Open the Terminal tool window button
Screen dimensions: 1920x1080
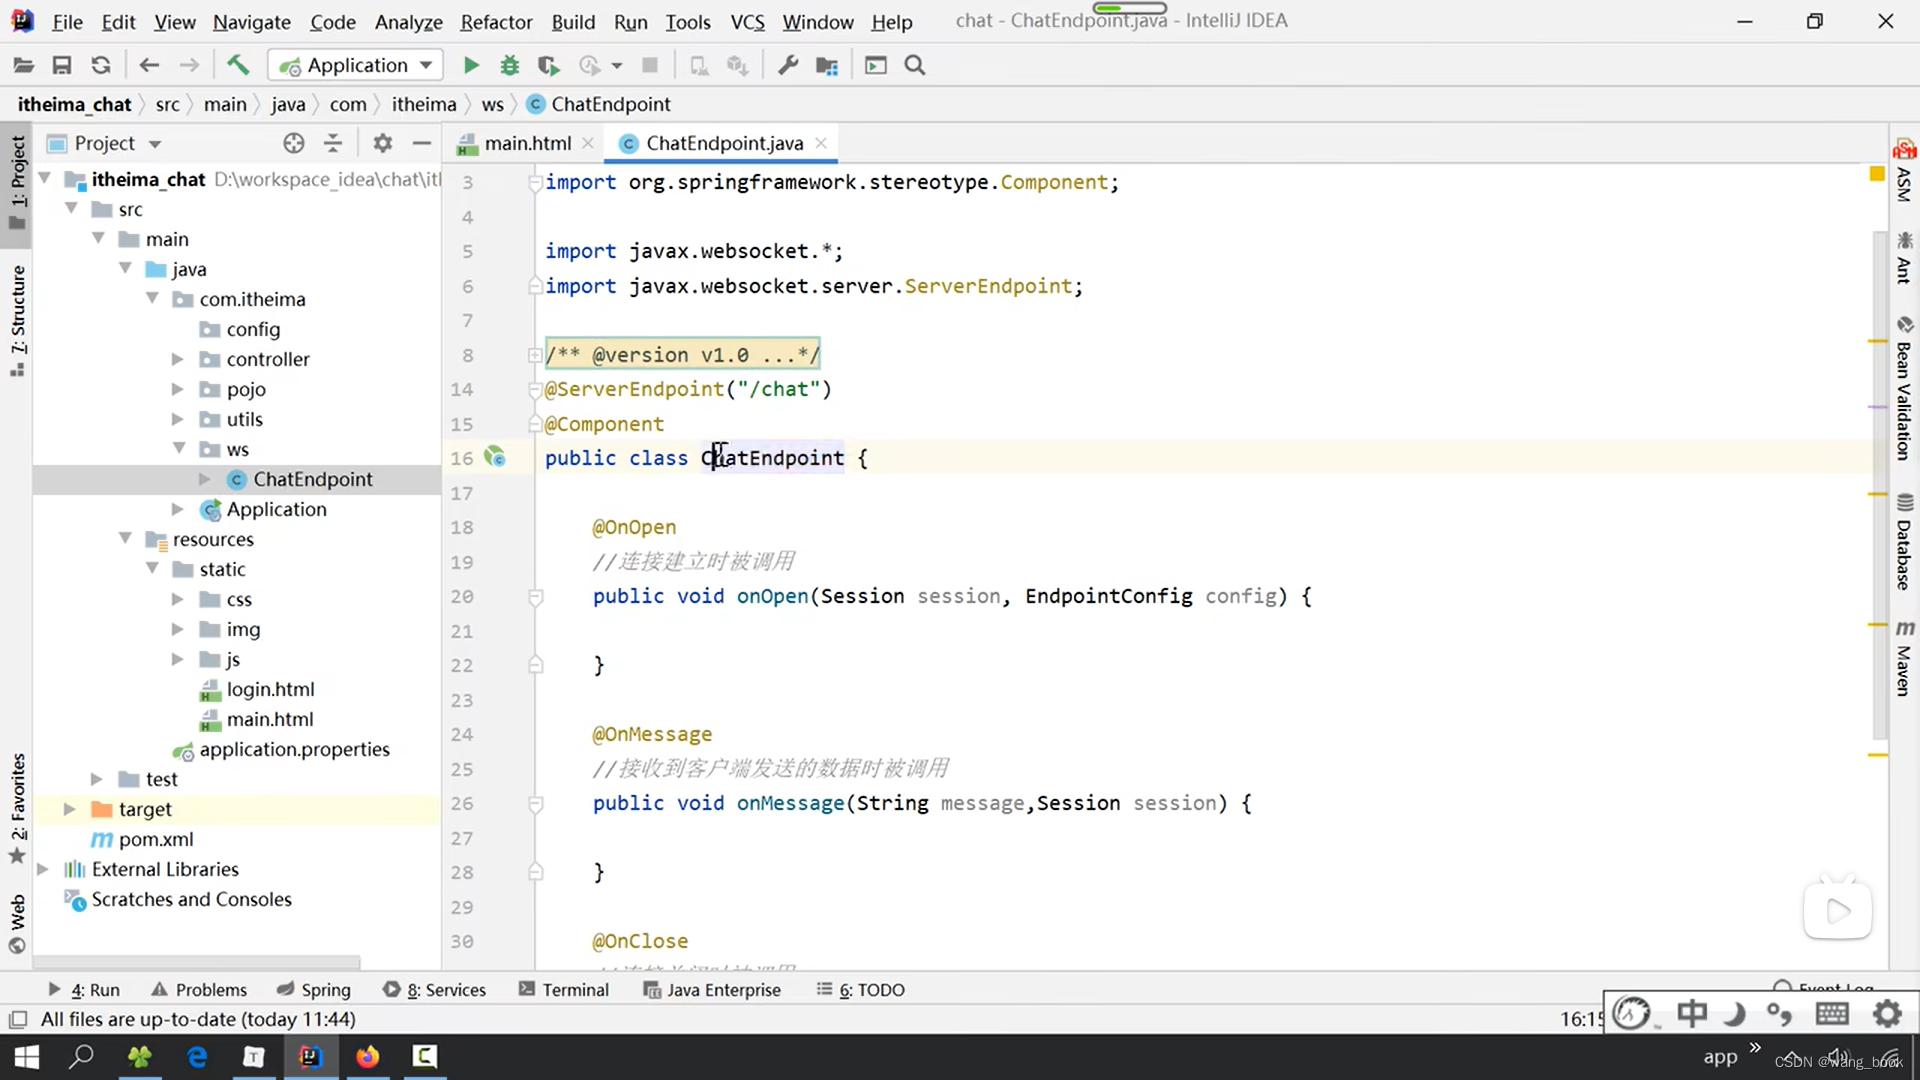pos(564,990)
